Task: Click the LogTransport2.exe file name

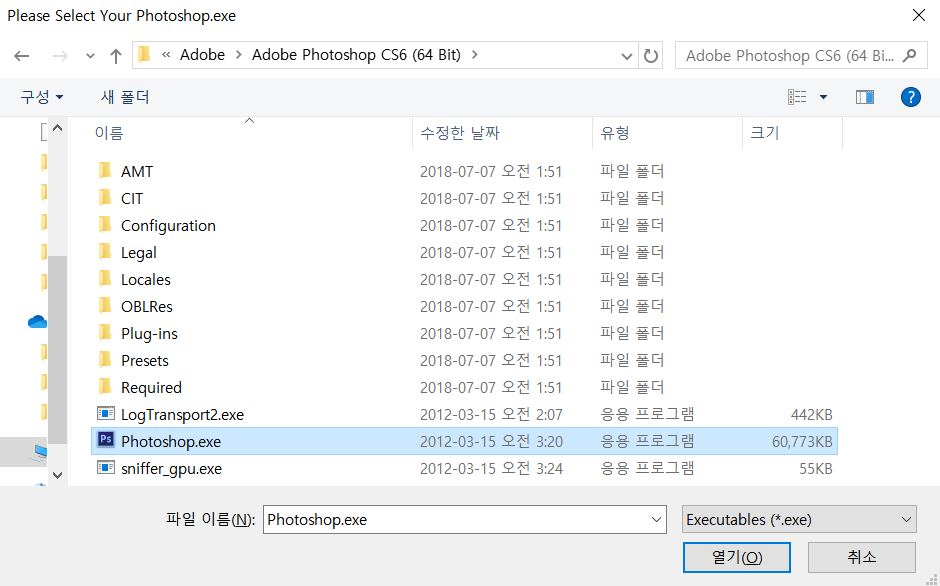Action: click(x=182, y=414)
